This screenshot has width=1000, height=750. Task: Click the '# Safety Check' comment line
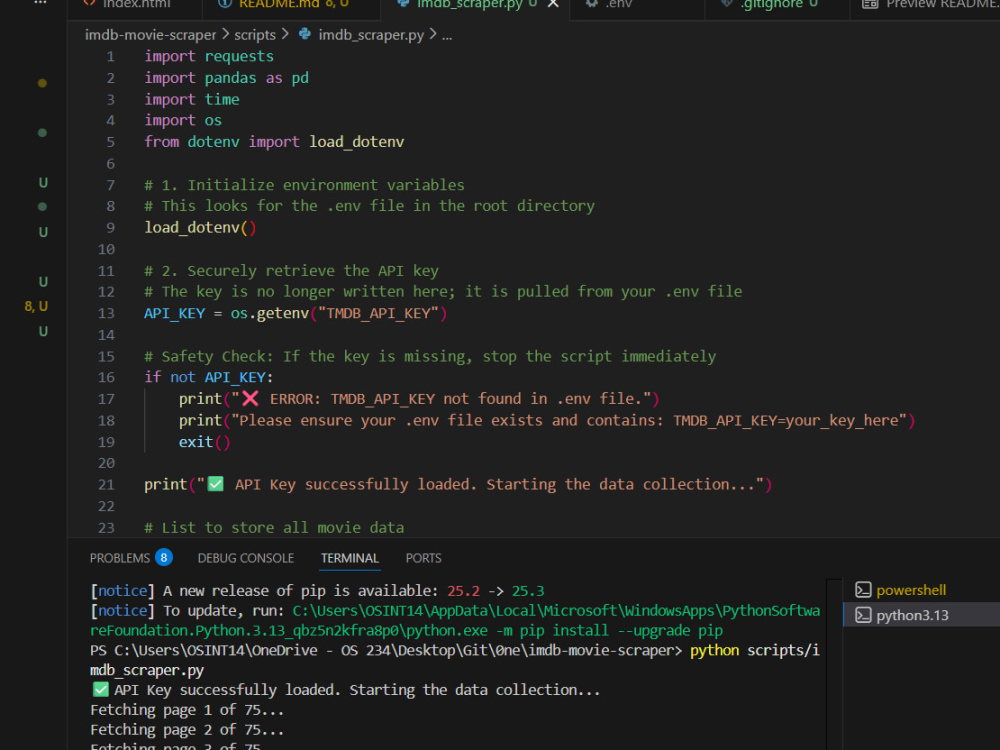click(430, 357)
